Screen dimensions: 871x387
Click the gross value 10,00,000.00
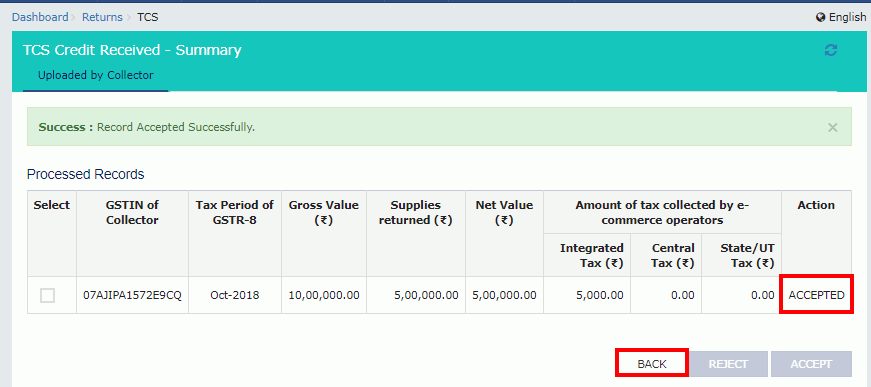pyautogui.click(x=324, y=295)
